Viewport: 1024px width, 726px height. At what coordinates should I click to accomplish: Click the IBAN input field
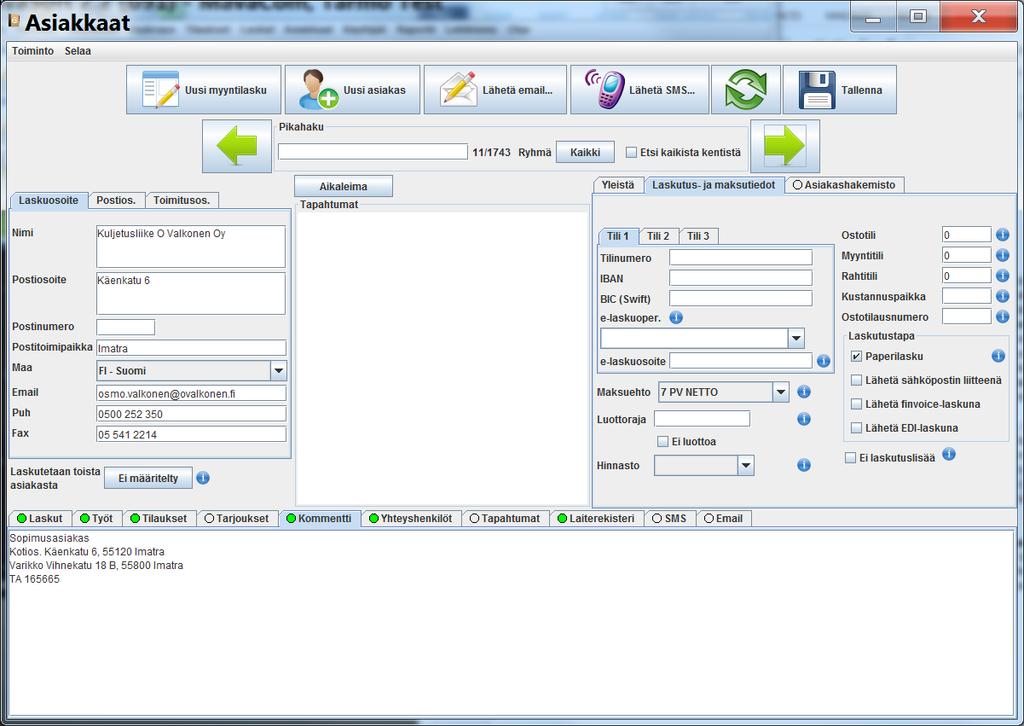(741, 278)
